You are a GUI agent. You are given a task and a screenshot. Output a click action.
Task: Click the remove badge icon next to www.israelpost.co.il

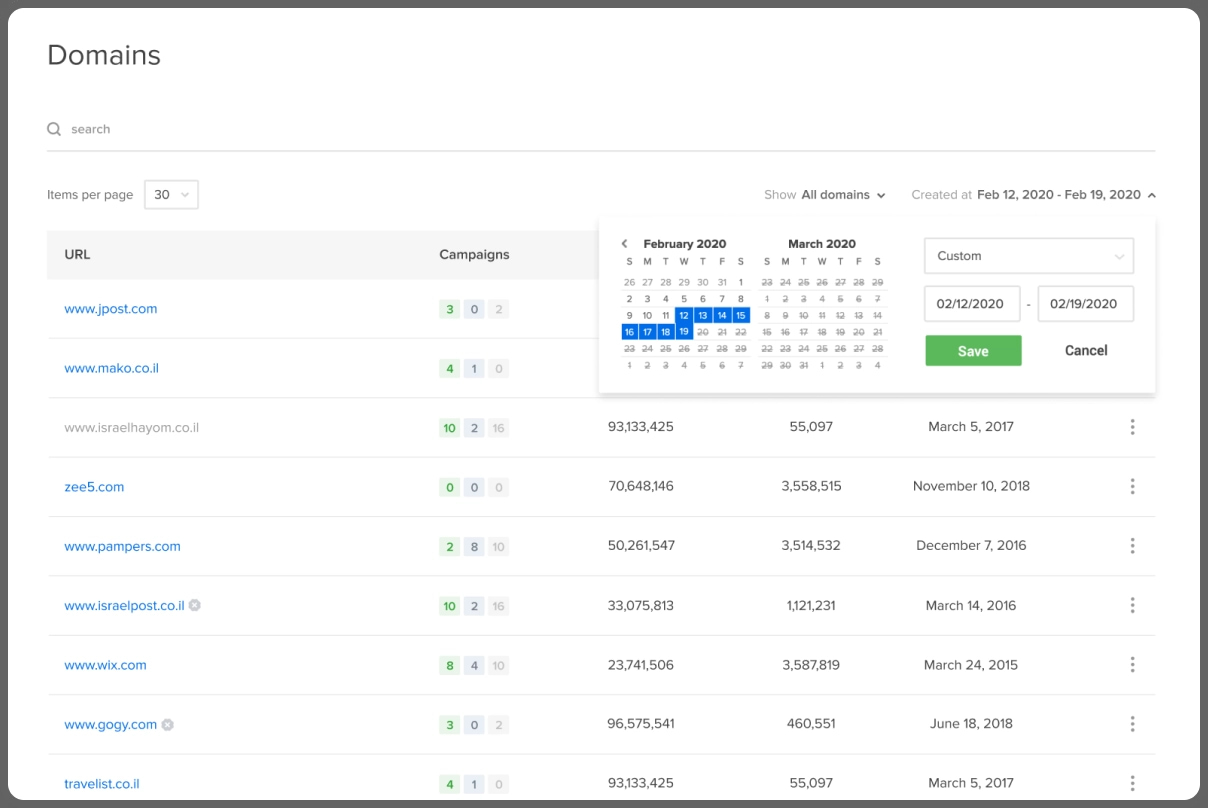pos(195,605)
